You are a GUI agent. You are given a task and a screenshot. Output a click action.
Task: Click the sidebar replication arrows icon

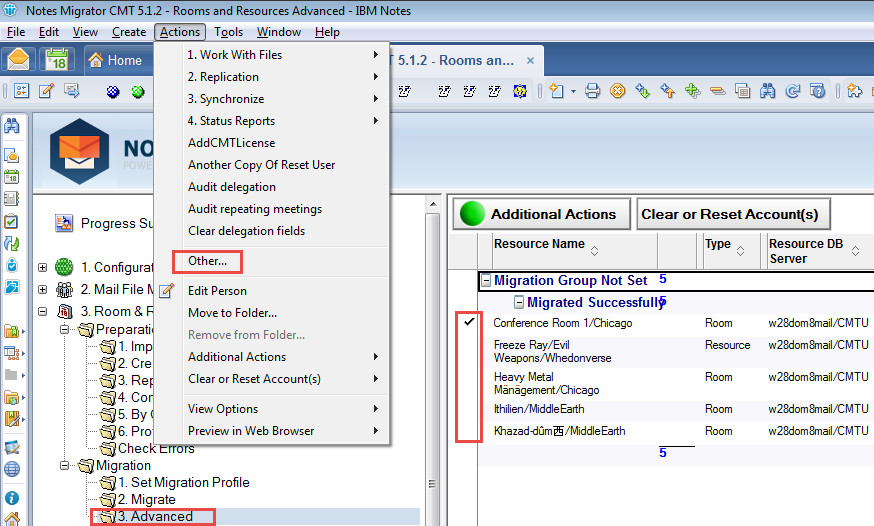click(12, 243)
